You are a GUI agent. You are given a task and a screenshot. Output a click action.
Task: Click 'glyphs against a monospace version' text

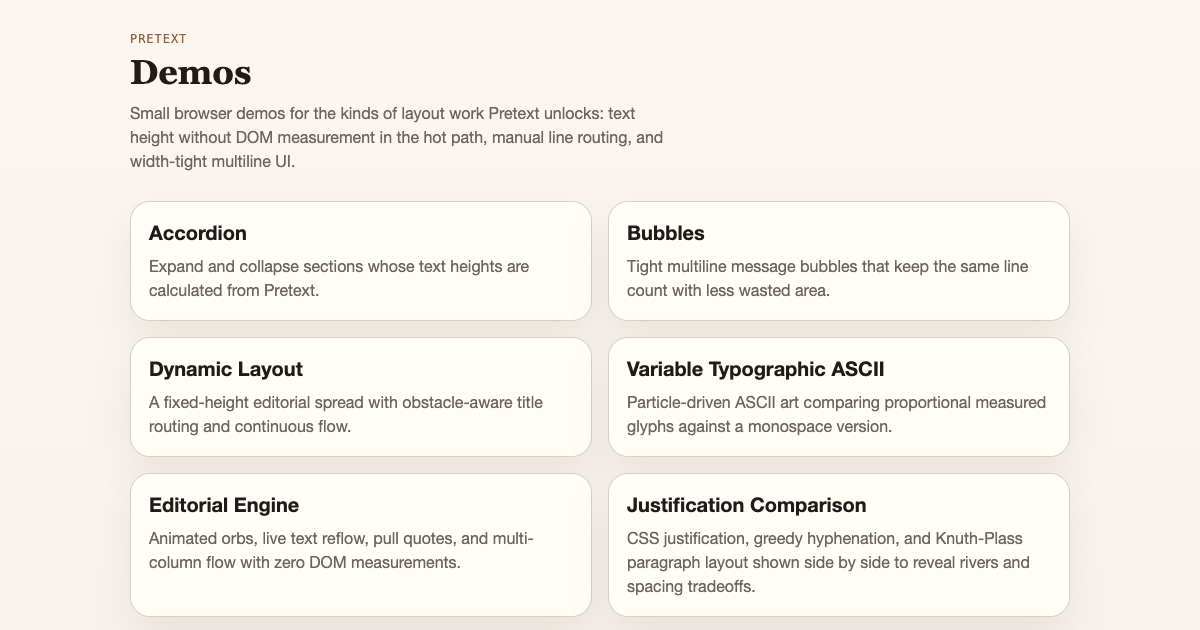click(x=759, y=427)
